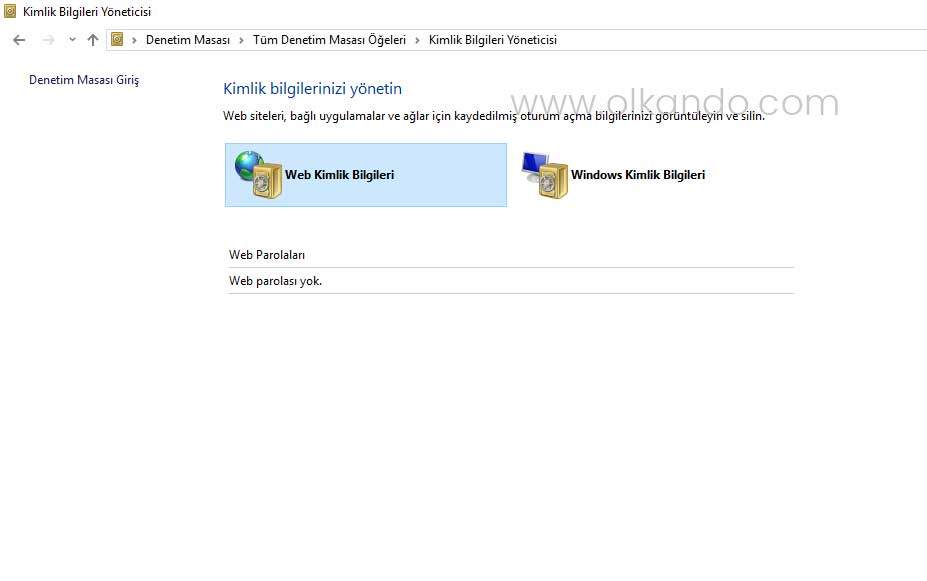This screenshot has width=927, height=581.
Task: Click the 'Web parolası yok.' text
Action: click(275, 281)
